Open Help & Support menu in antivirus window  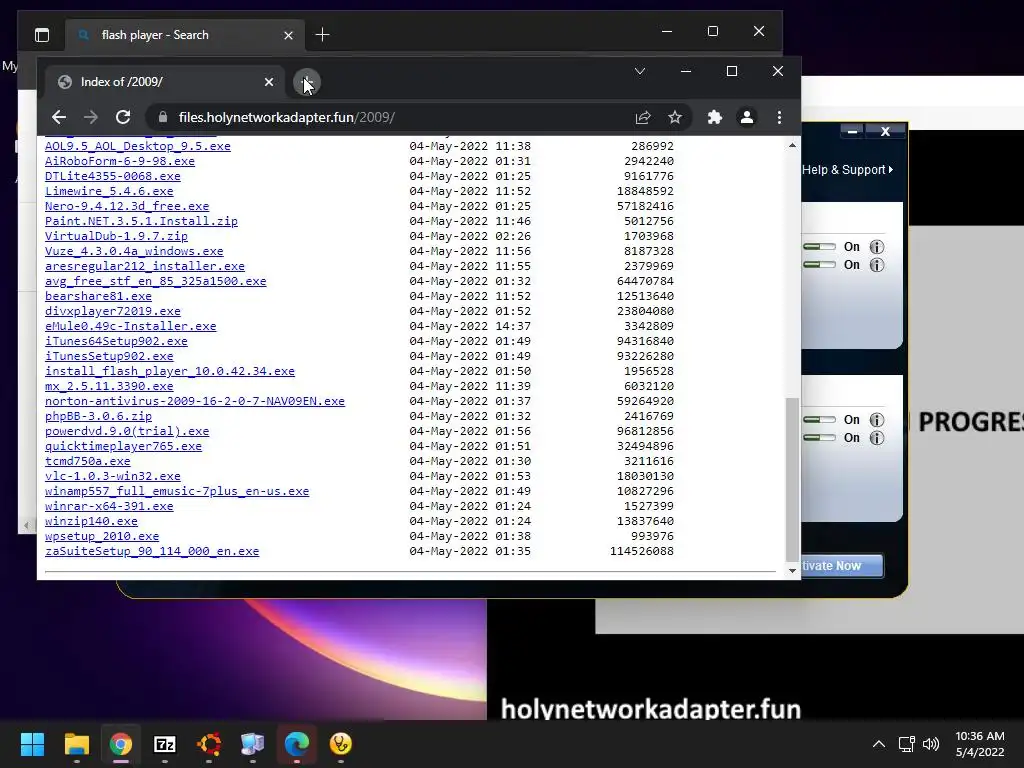[847, 170]
